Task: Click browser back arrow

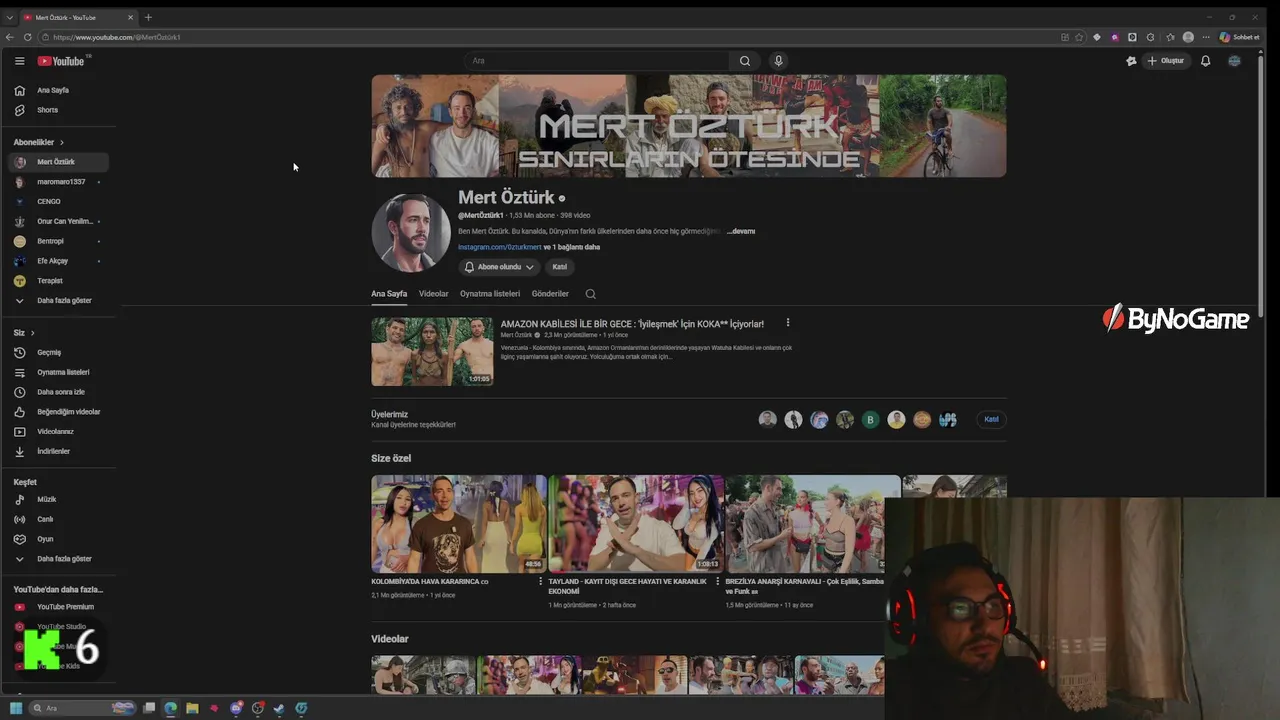Action: pyautogui.click(x=10, y=37)
